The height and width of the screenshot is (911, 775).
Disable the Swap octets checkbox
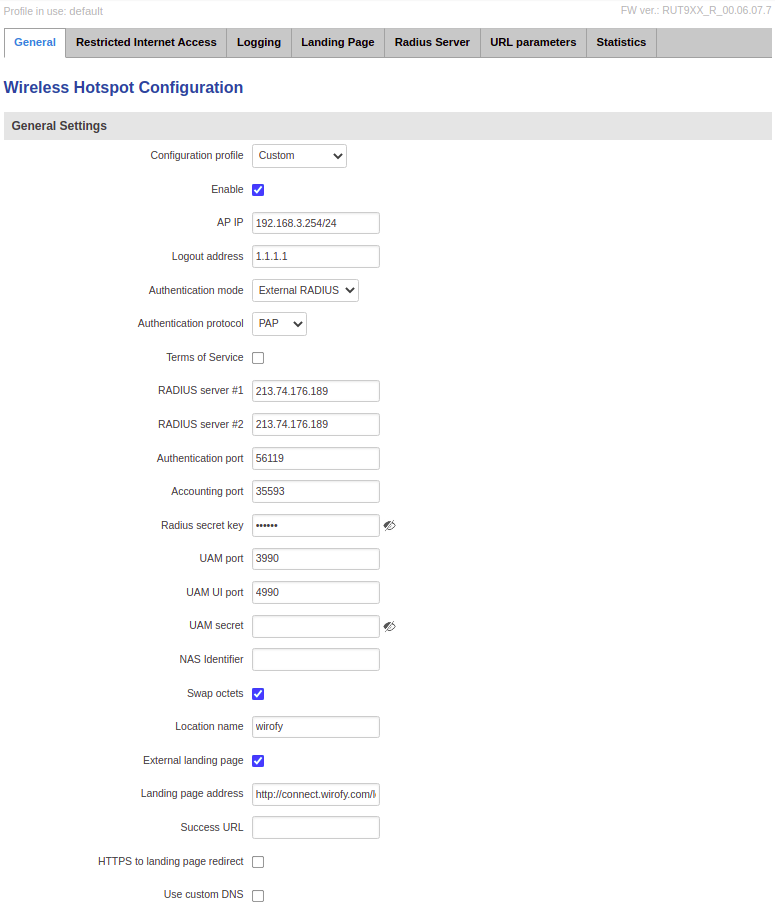tap(258, 694)
